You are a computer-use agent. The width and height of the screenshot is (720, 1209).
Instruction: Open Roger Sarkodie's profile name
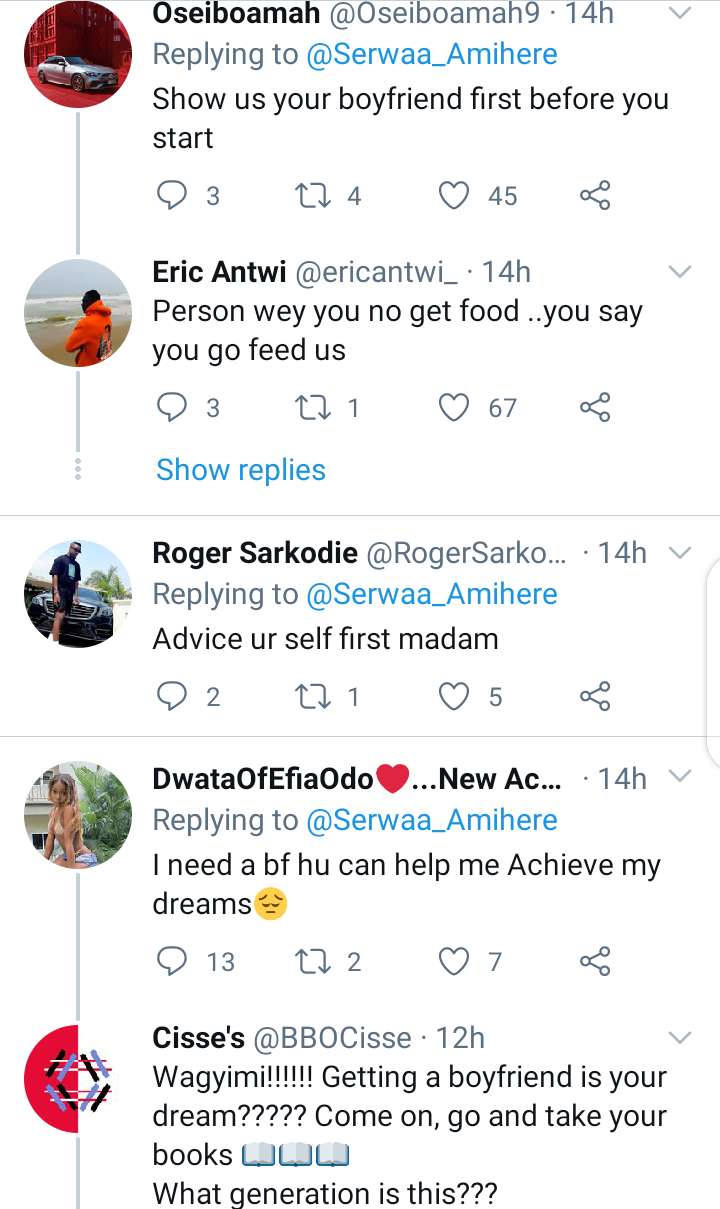[x=256, y=553]
